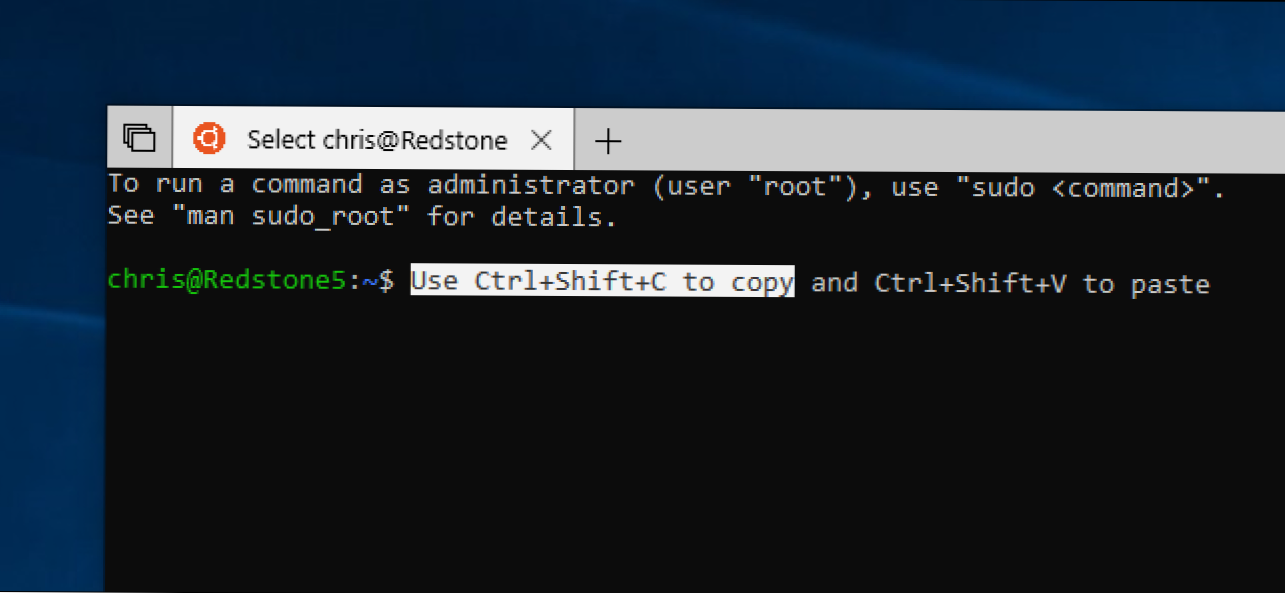This screenshot has width=1285, height=593.
Task: Click the line mentioning sudo <command>
Action: [666, 186]
